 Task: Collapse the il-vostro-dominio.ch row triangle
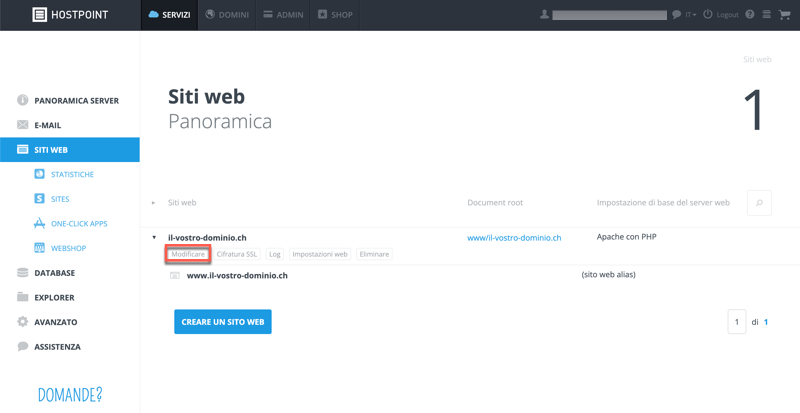point(154,237)
